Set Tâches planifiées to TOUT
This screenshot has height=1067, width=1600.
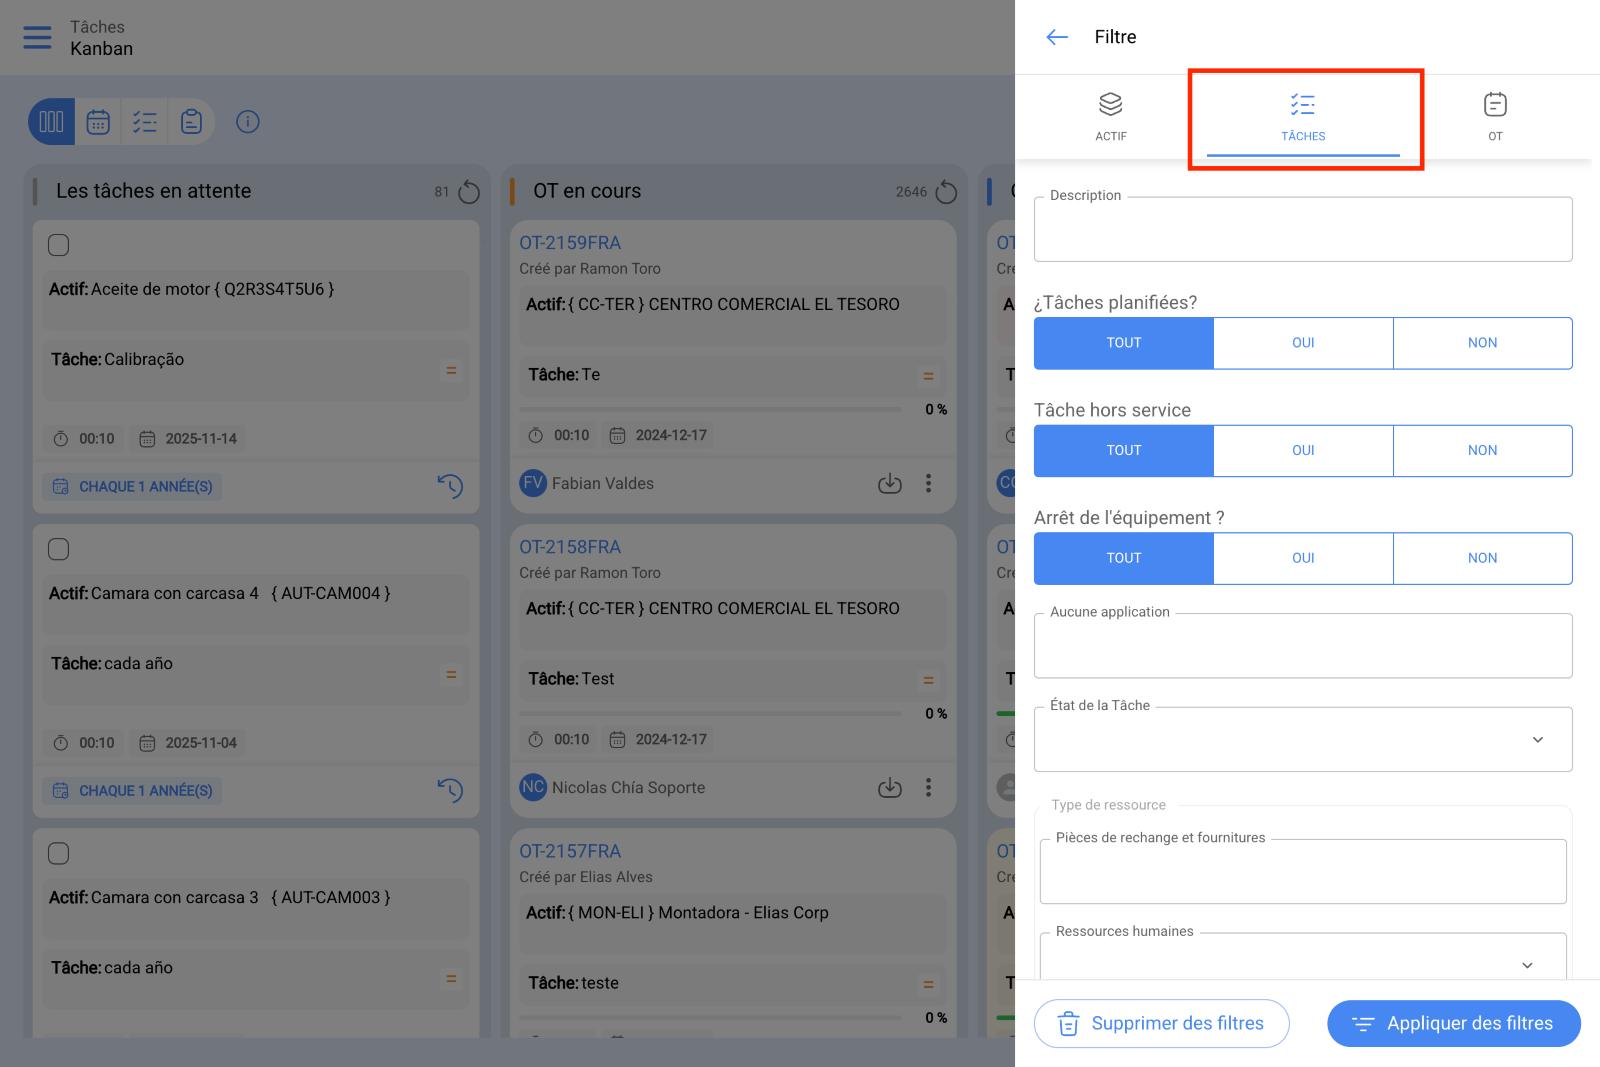click(1124, 343)
